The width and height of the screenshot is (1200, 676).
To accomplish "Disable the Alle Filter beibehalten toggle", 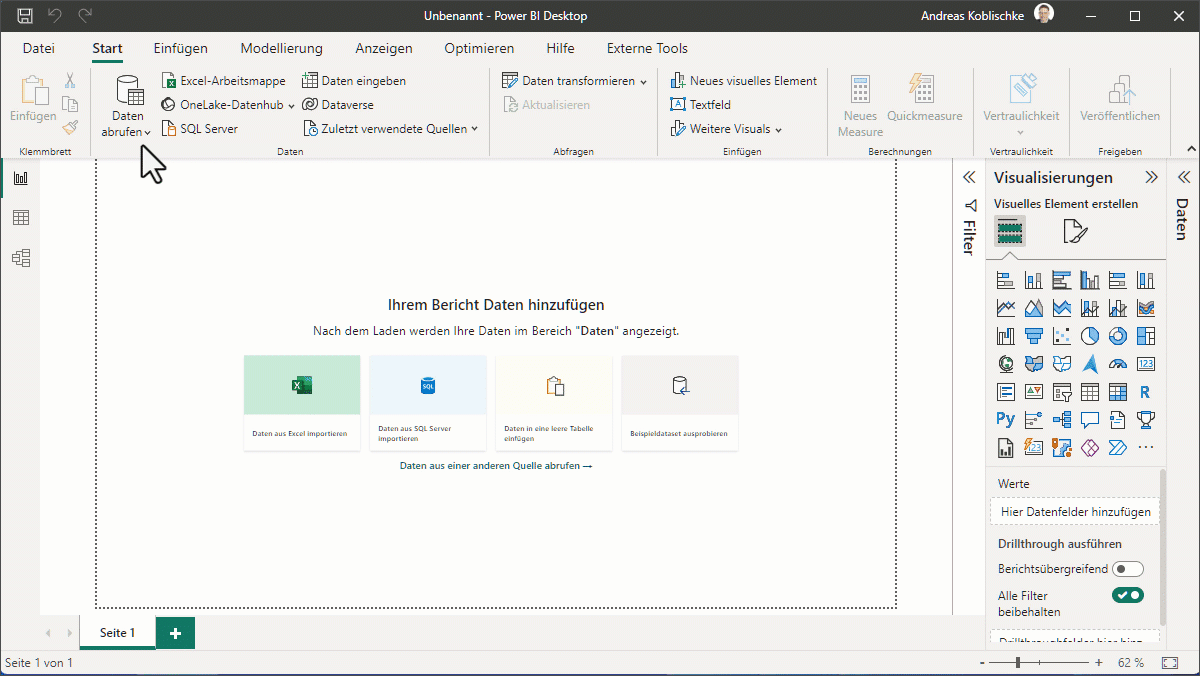I will (x=1128, y=596).
